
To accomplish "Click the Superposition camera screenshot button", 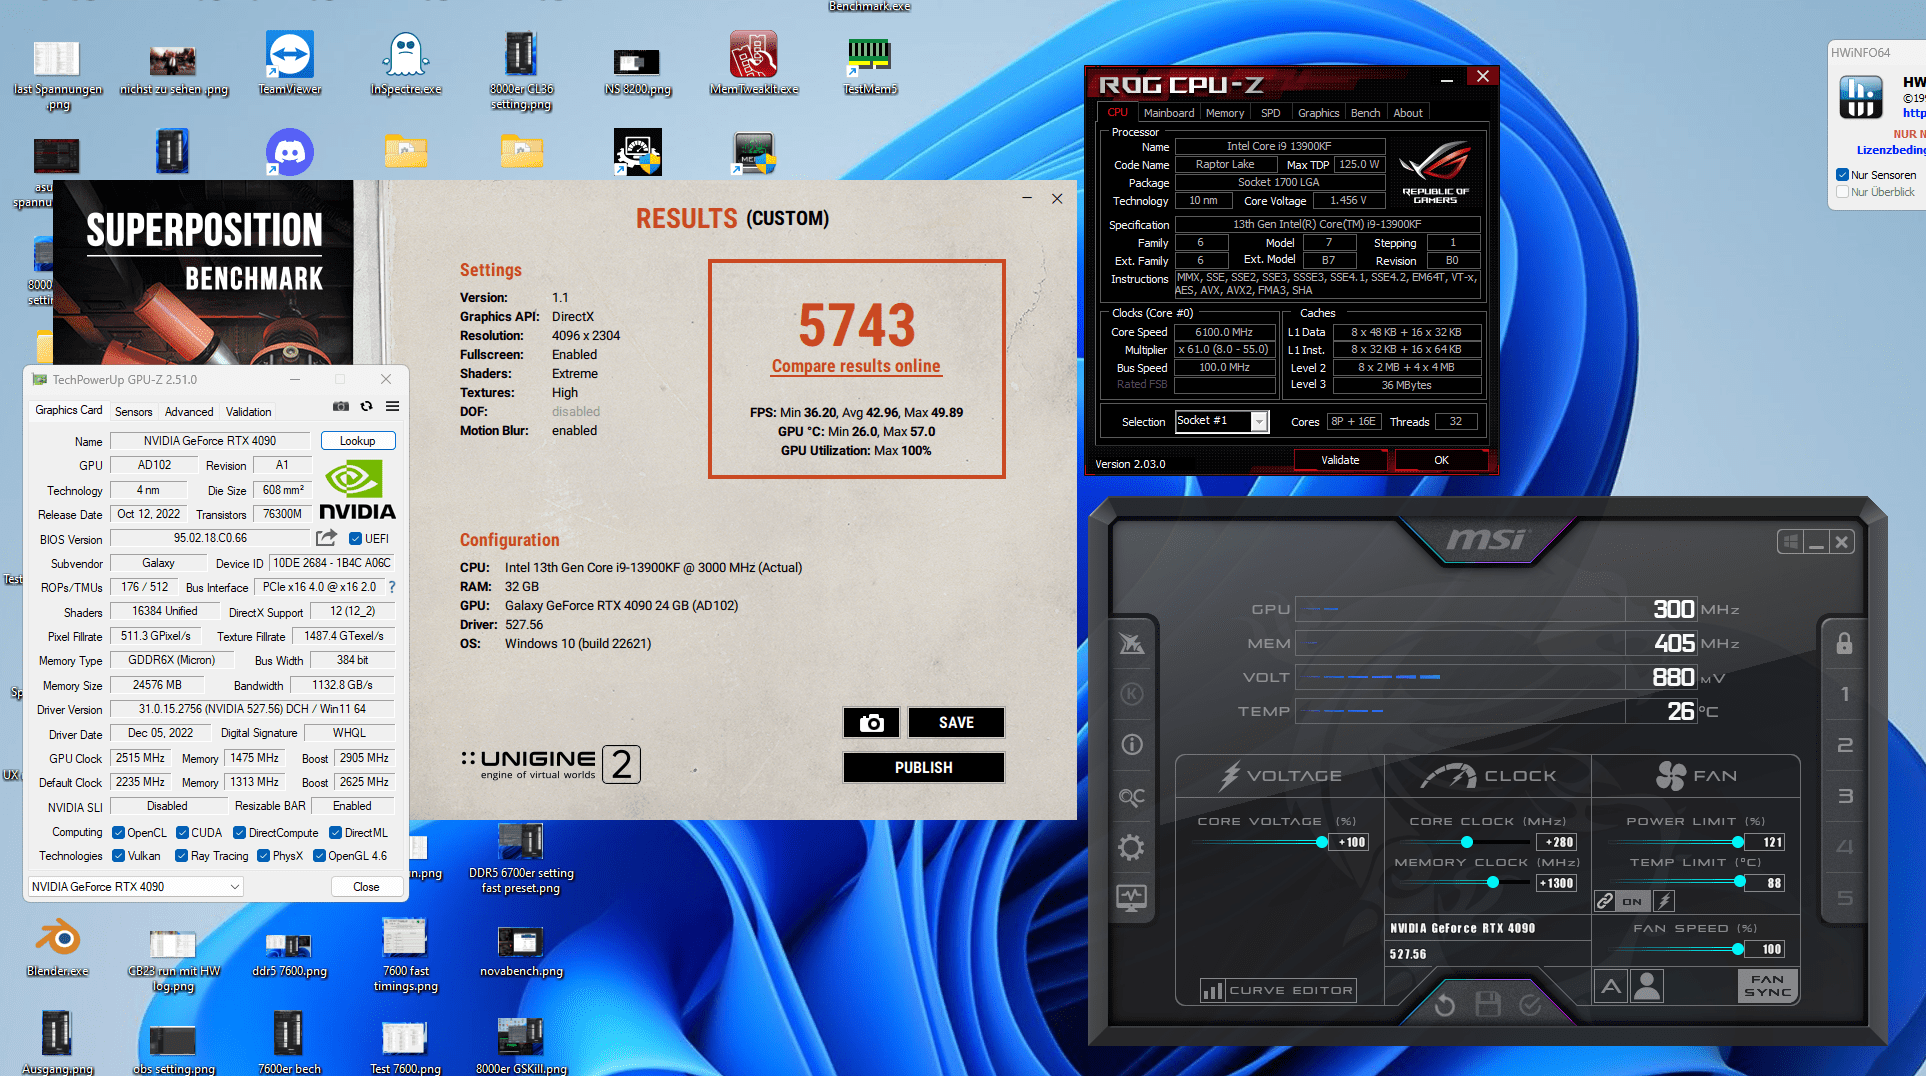I will [871, 723].
